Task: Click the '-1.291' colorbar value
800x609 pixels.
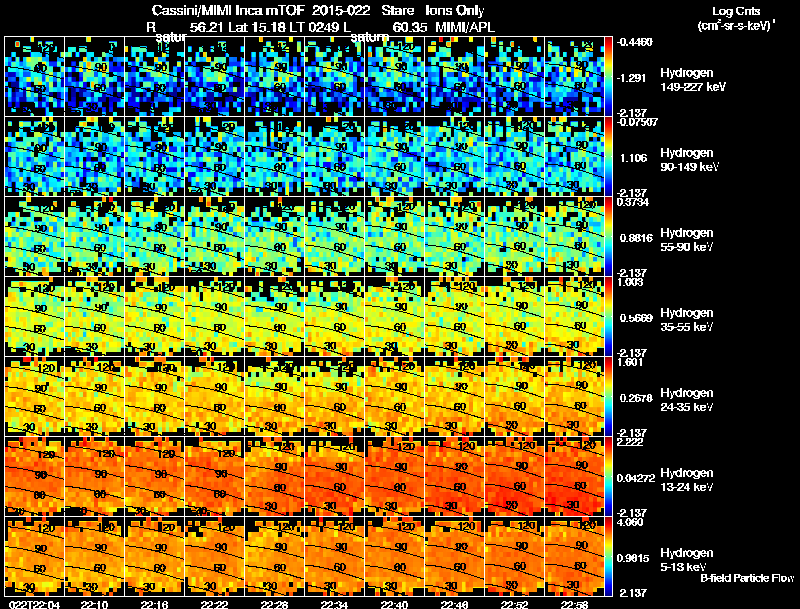Action: (632, 78)
